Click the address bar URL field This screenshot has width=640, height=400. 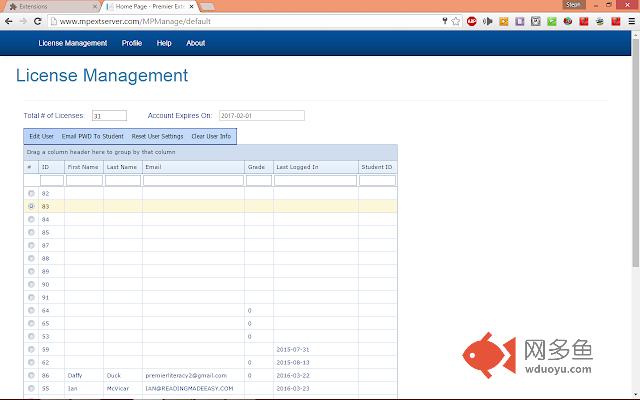pyautogui.click(x=245, y=21)
